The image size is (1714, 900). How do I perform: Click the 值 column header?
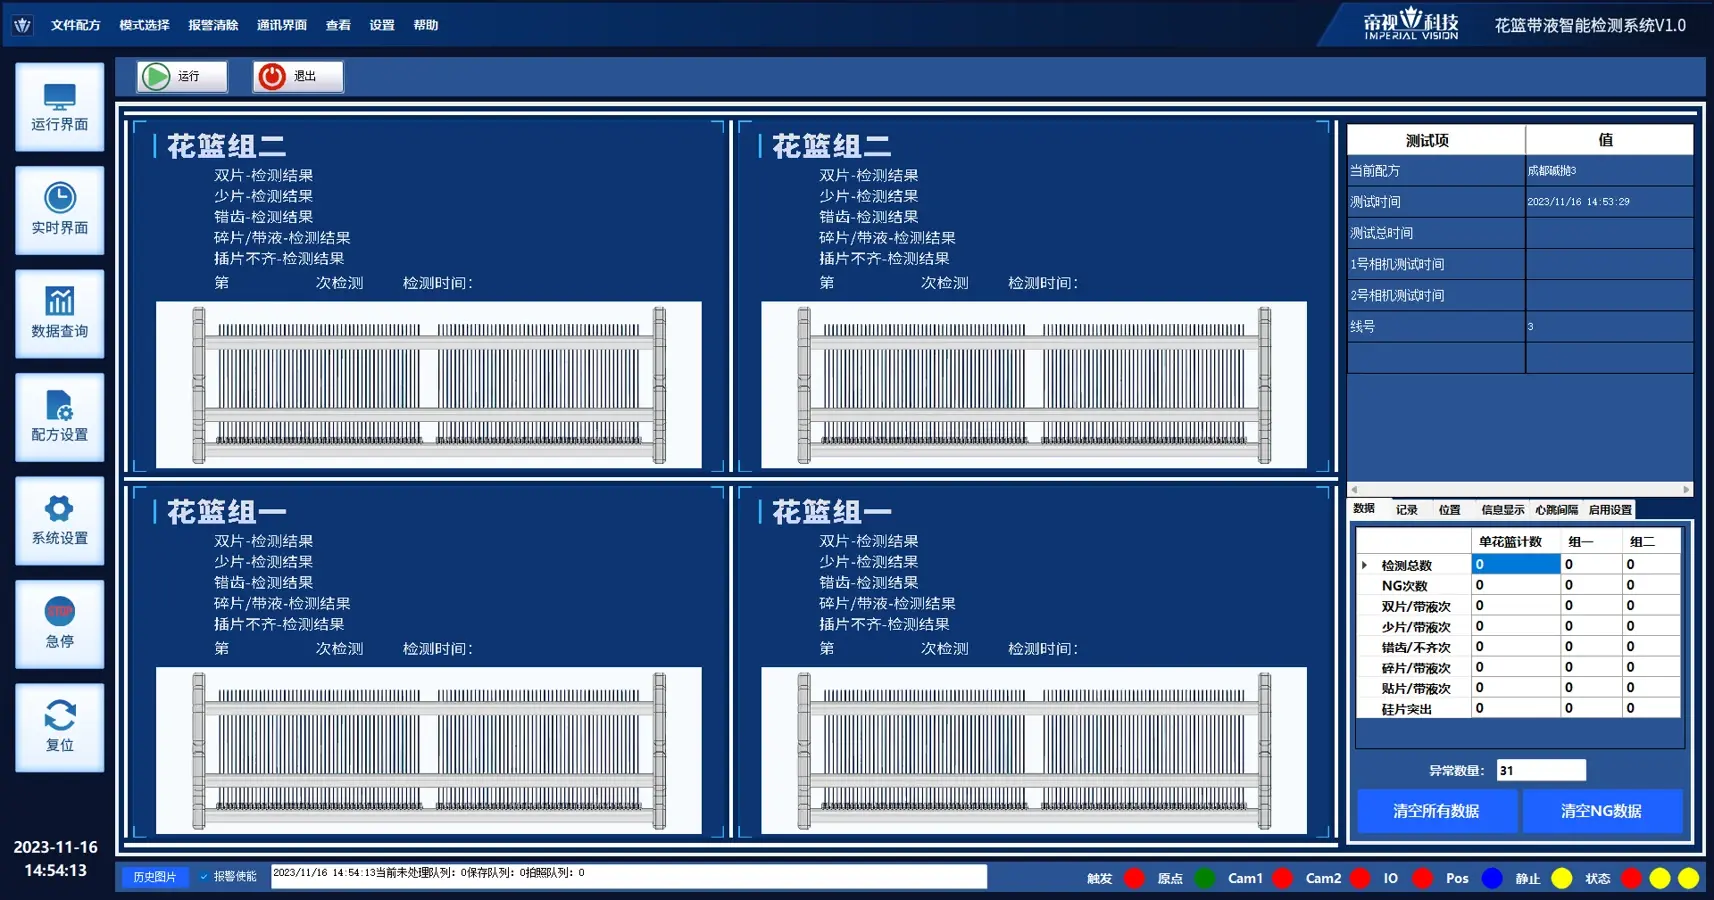[x=1609, y=140]
